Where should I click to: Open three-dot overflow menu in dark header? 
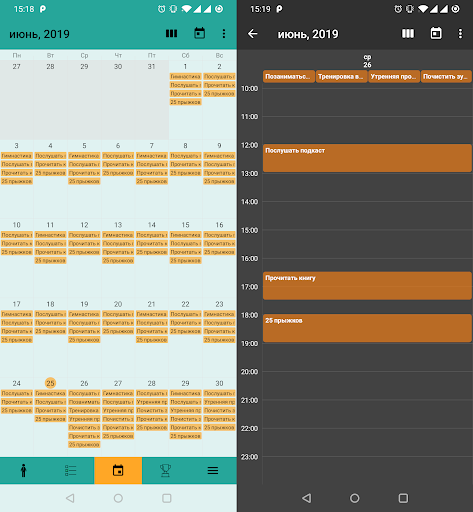(460, 33)
